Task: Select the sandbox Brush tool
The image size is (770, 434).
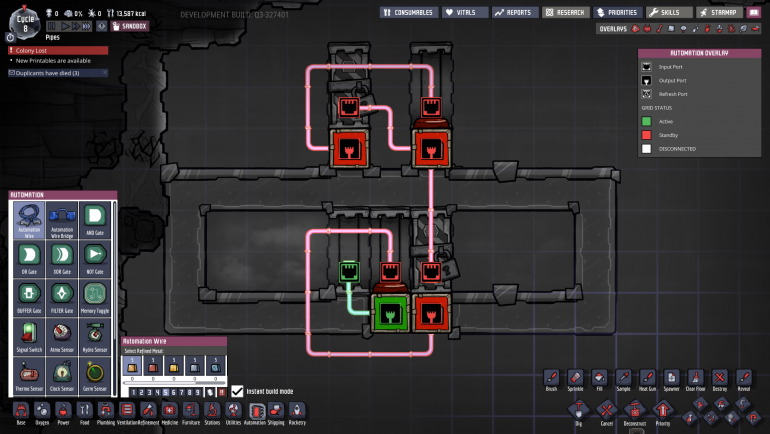Action: coord(551,380)
